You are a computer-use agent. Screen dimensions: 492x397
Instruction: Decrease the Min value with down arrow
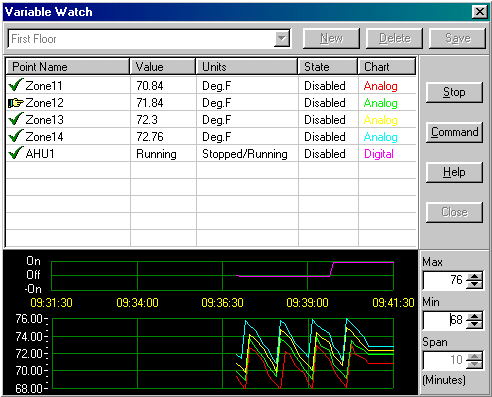pos(474,324)
